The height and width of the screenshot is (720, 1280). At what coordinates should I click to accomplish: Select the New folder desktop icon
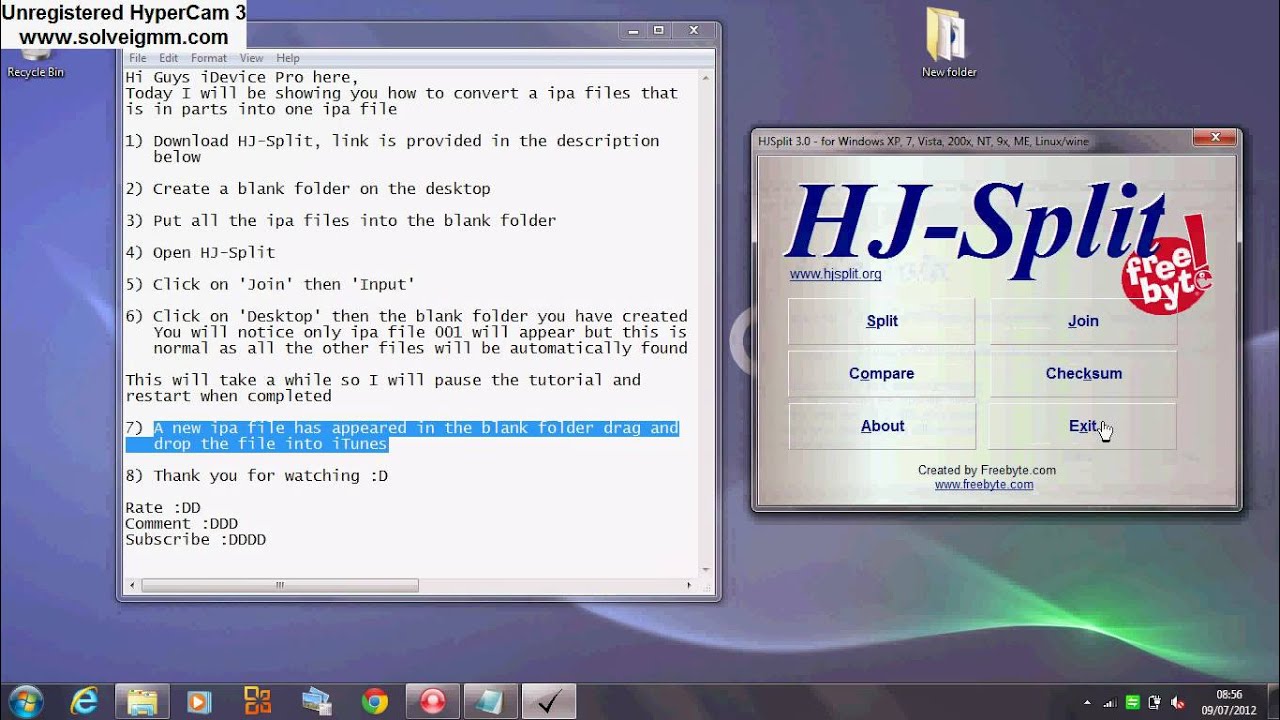click(x=949, y=44)
